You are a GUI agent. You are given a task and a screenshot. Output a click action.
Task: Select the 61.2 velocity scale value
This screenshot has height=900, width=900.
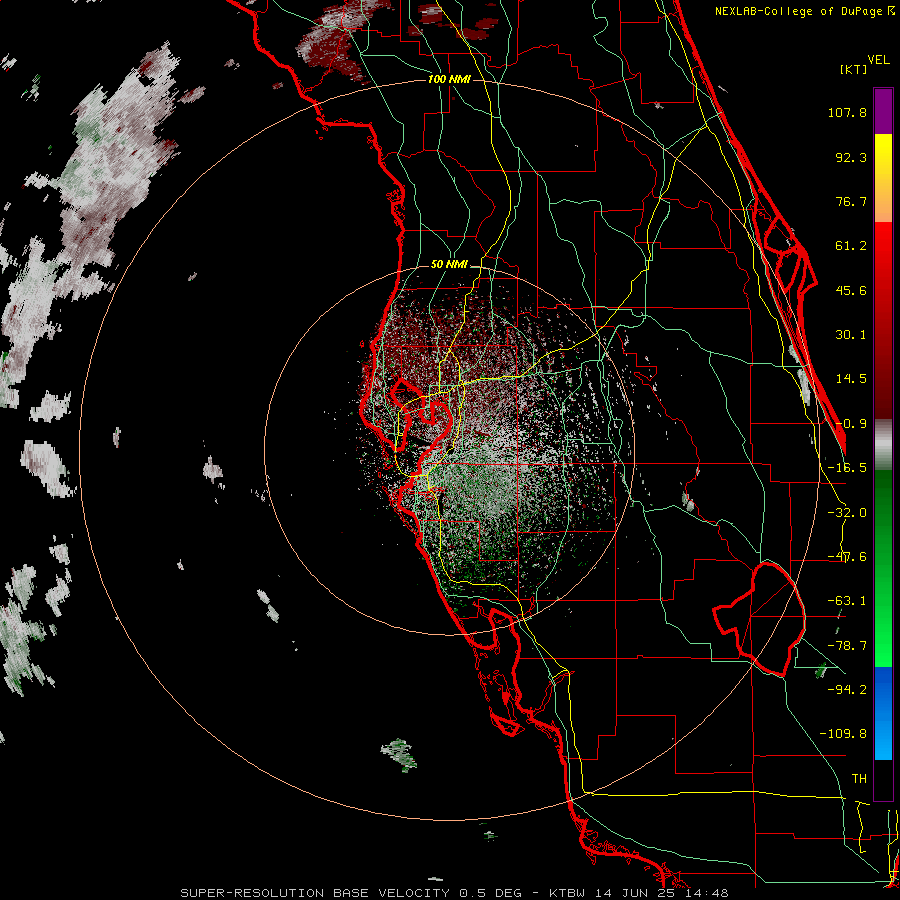(x=851, y=246)
